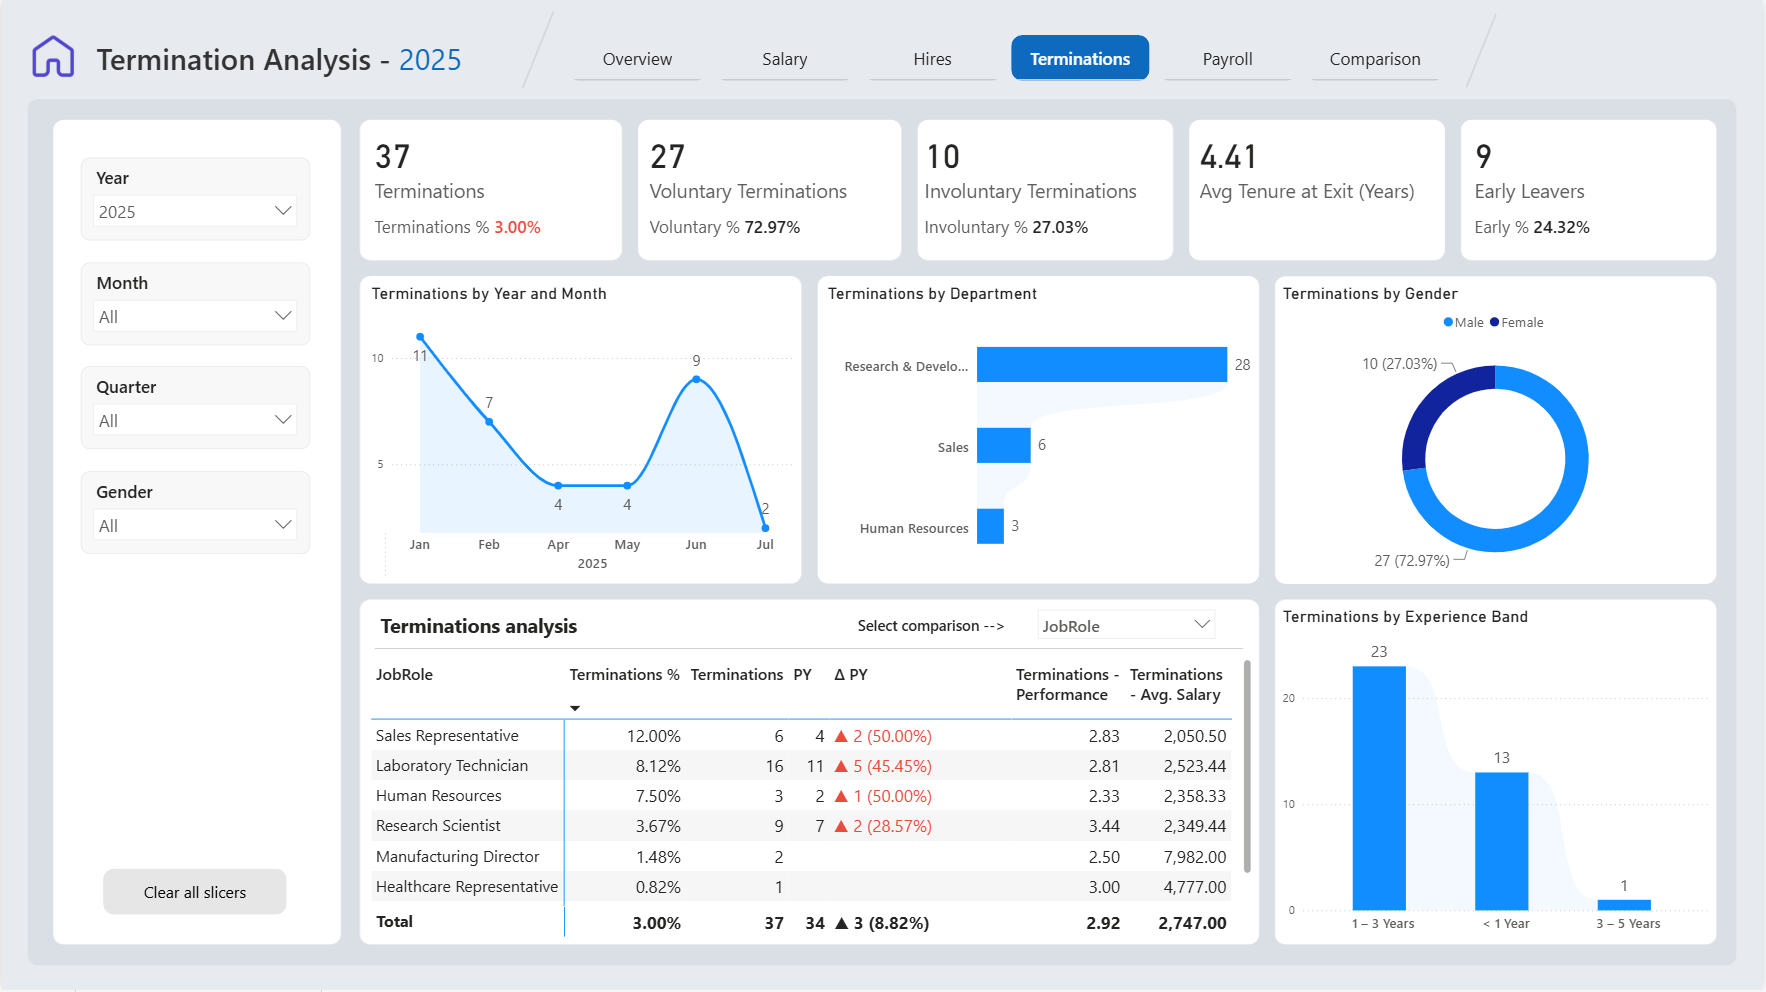The height and width of the screenshot is (992, 1766).
Task: Click the red up-arrow in Sales Representative row
Action: coord(841,736)
